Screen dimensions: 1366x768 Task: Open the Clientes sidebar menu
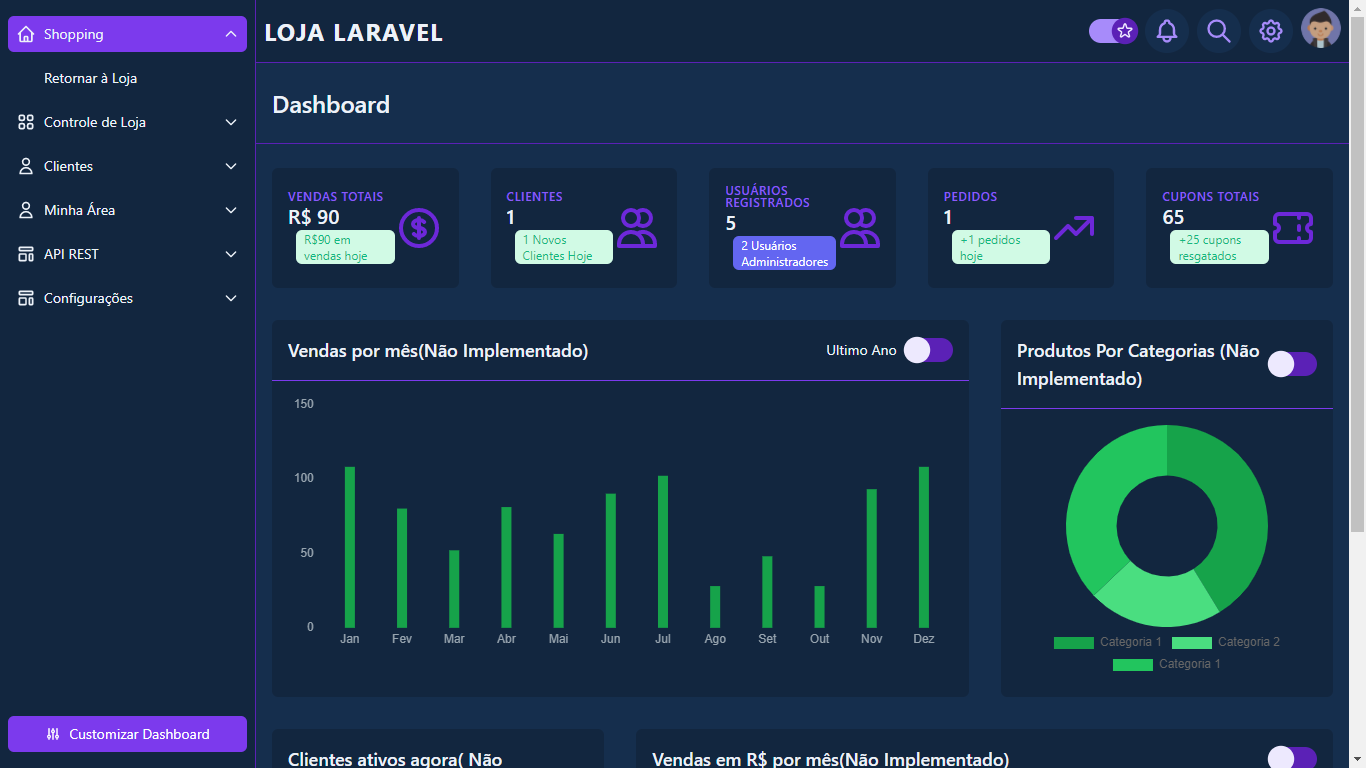tap(127, 166)
